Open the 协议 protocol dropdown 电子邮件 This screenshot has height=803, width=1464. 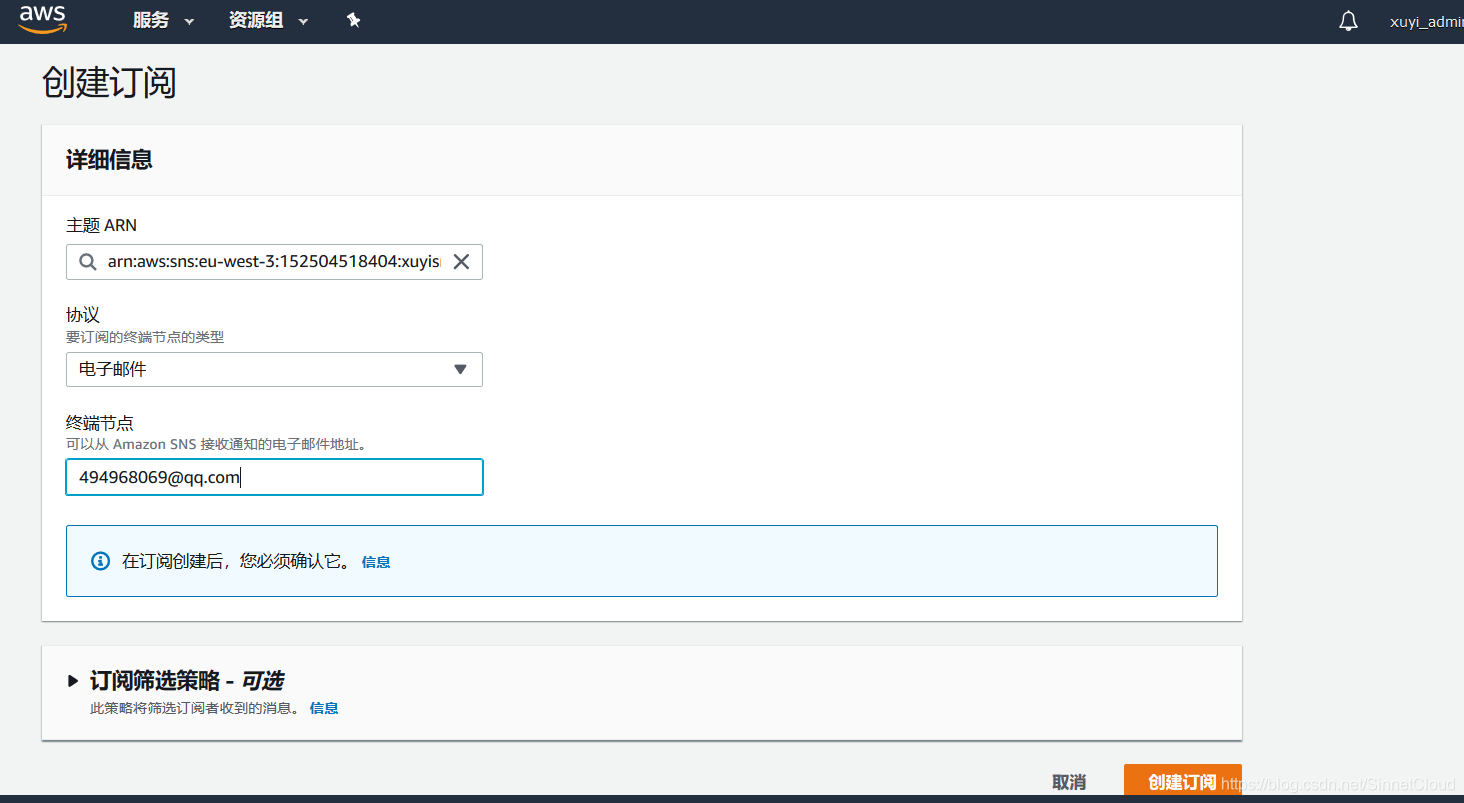click(x=274, y=369)
